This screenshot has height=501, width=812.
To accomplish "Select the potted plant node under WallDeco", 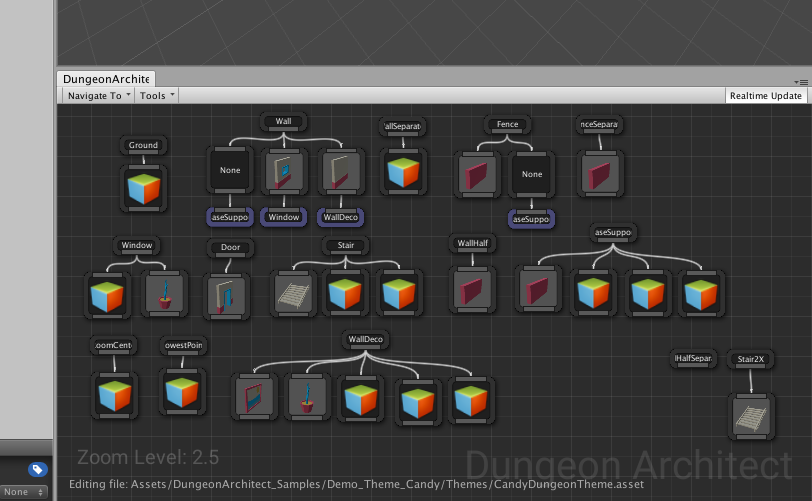I will coord(307,396).
